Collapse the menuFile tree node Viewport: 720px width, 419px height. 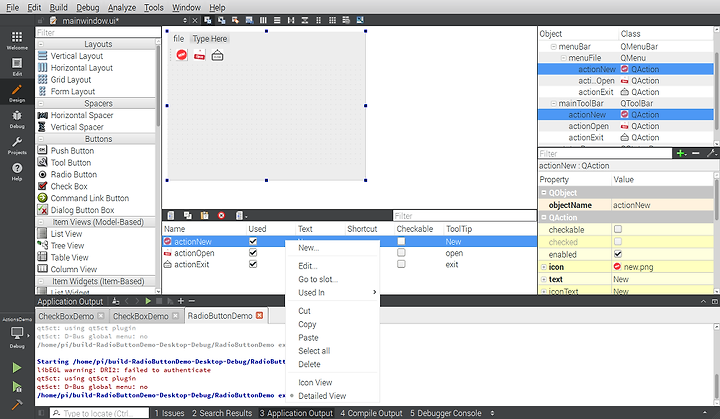[x=563, y=58]
